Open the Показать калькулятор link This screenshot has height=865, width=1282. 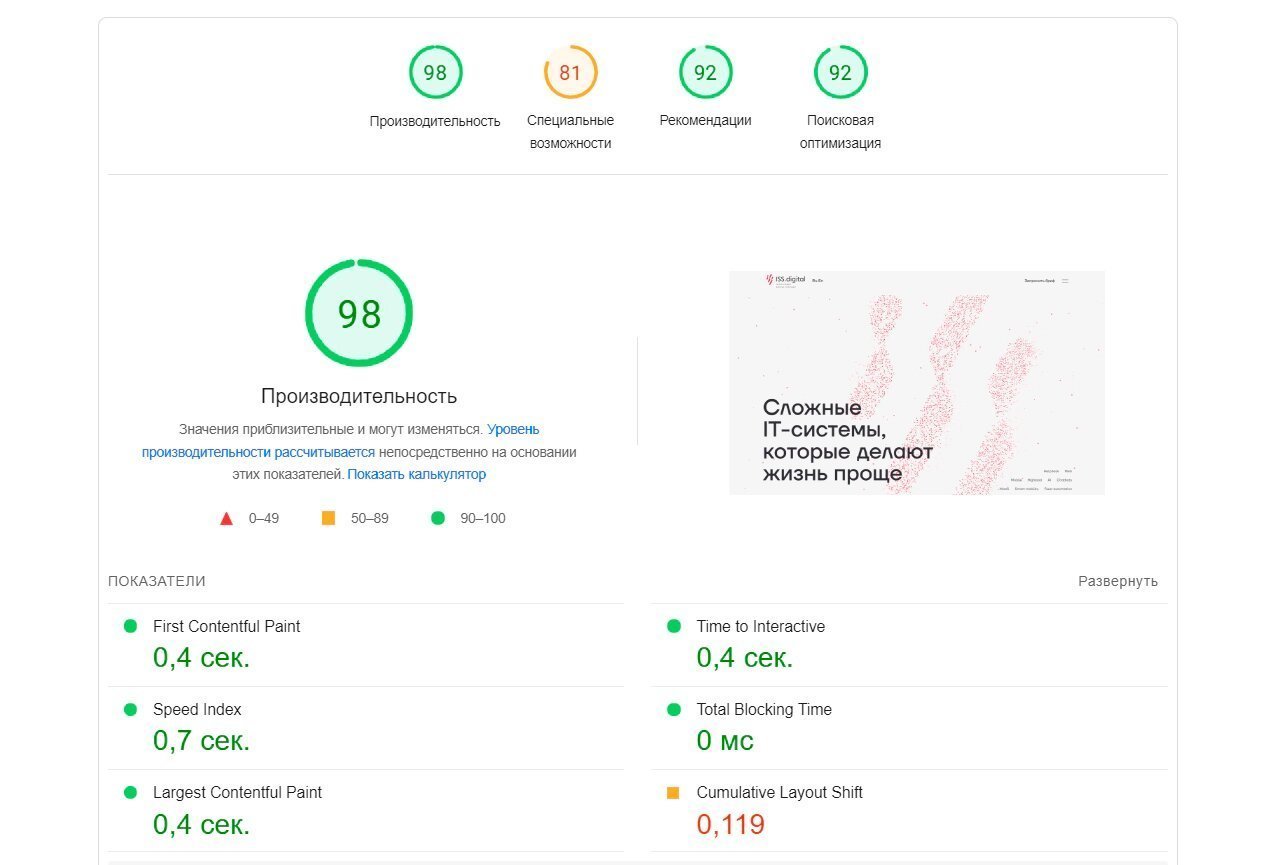coord(417,475)
